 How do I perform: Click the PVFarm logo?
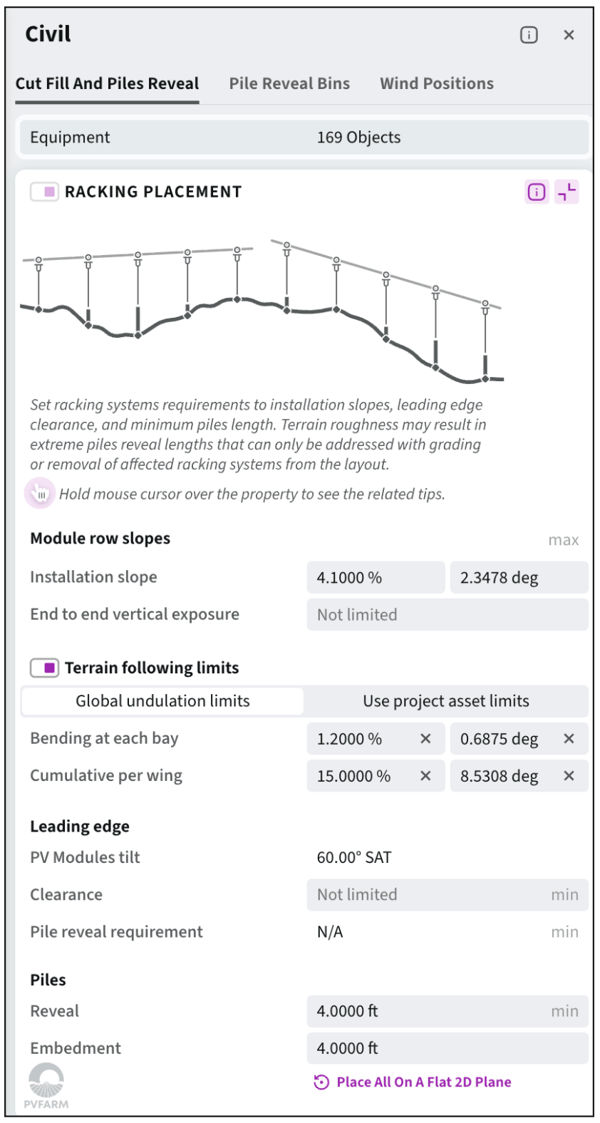(46, 1086)
